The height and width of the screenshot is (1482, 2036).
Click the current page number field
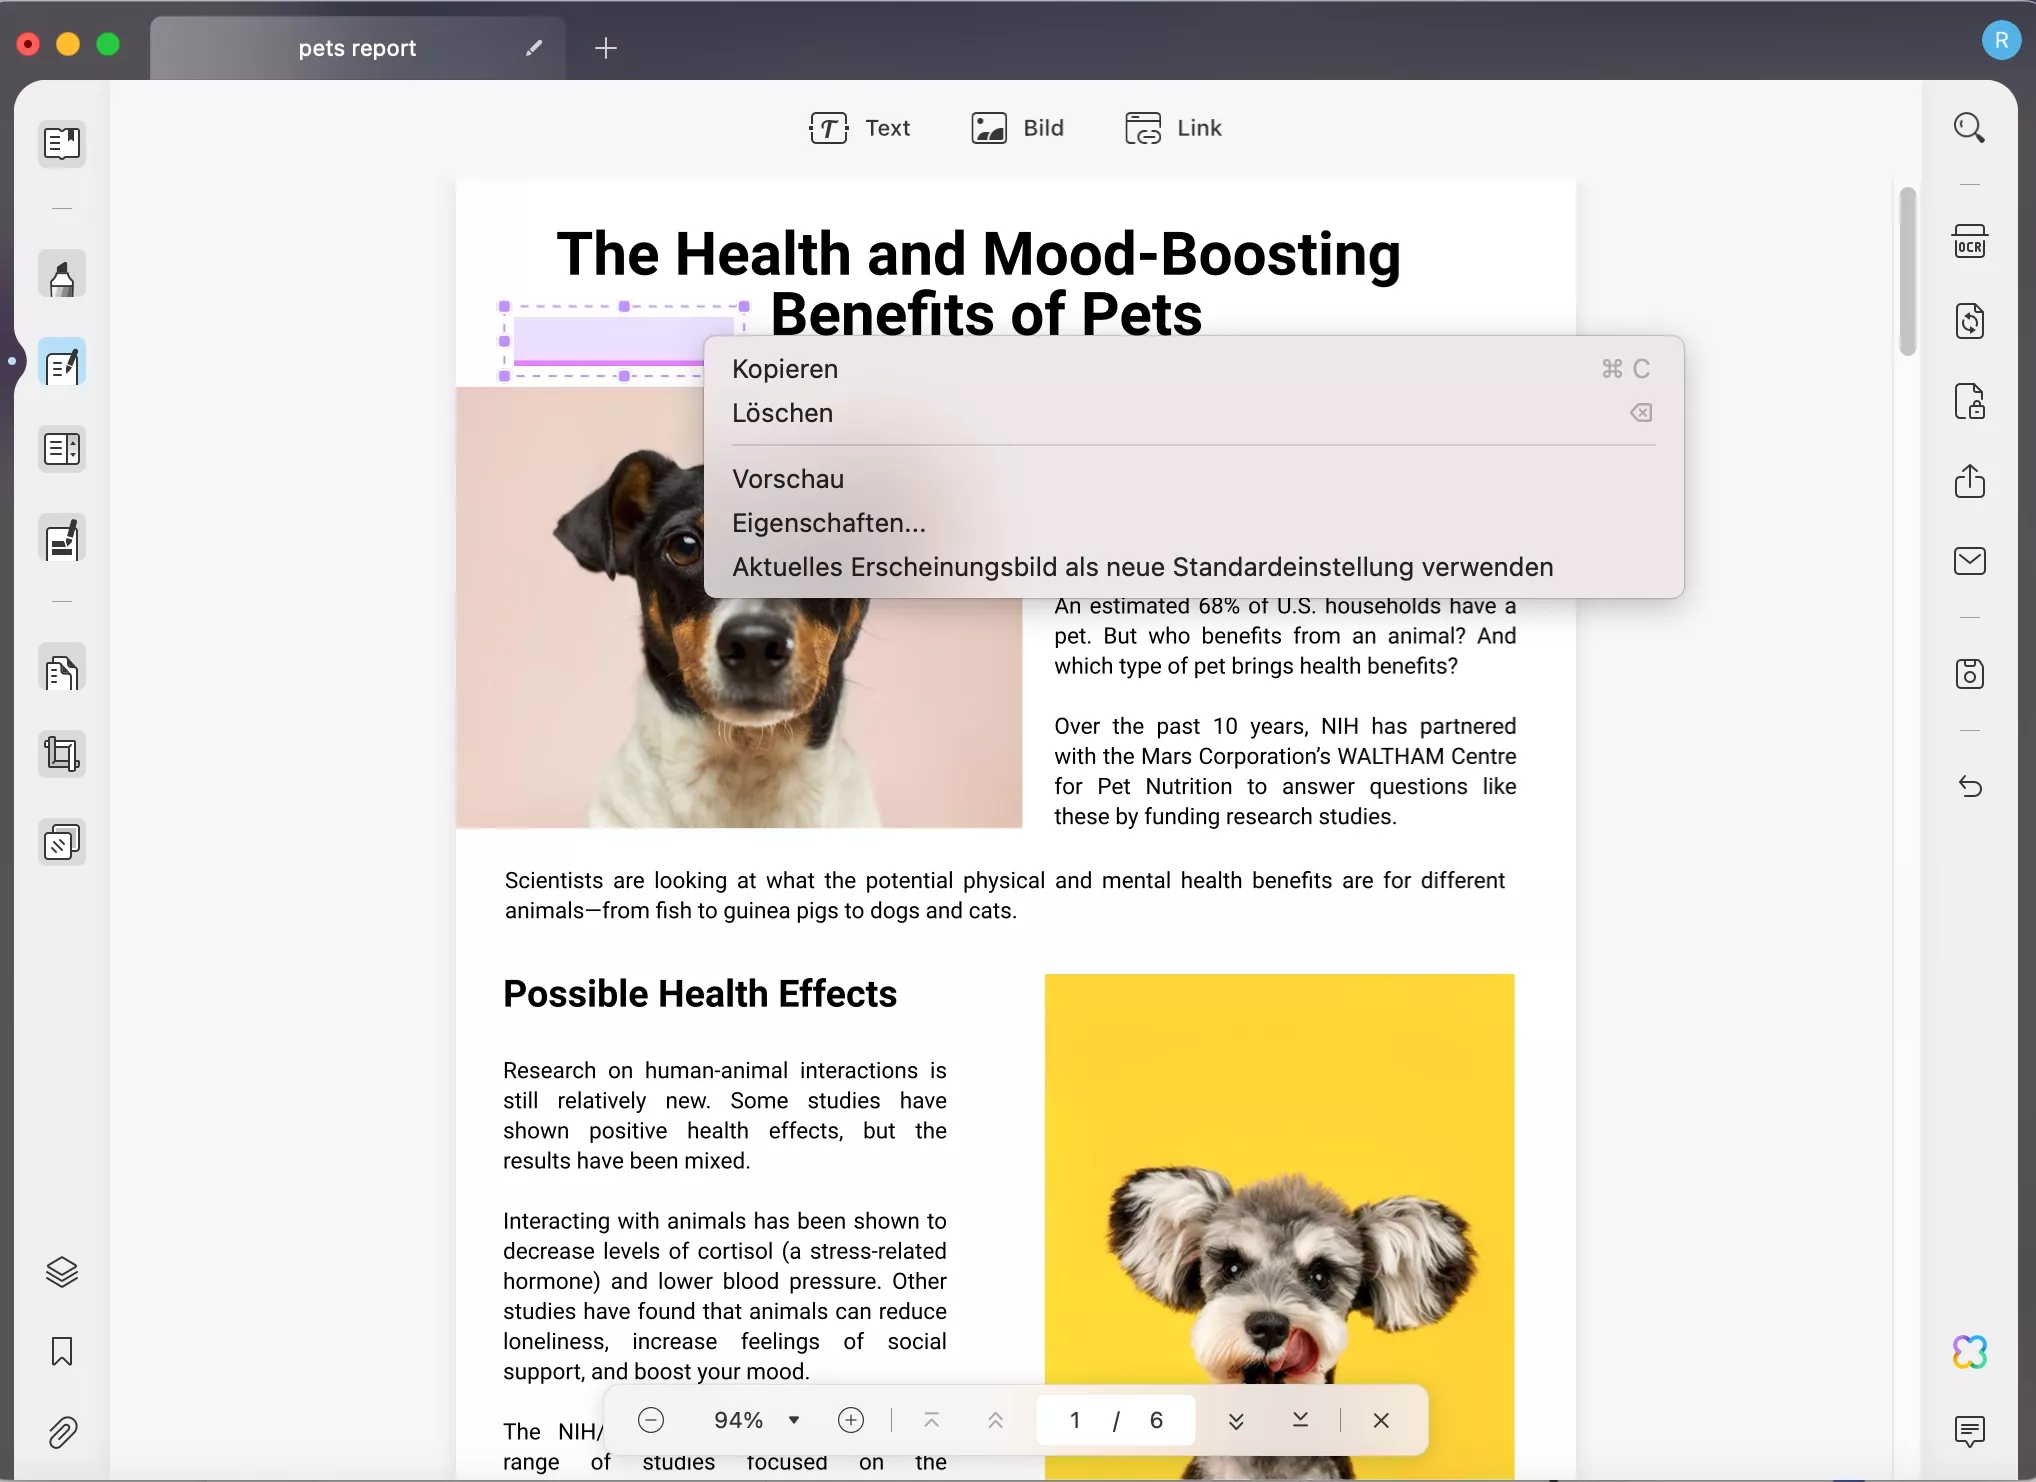point(1075,1420)
